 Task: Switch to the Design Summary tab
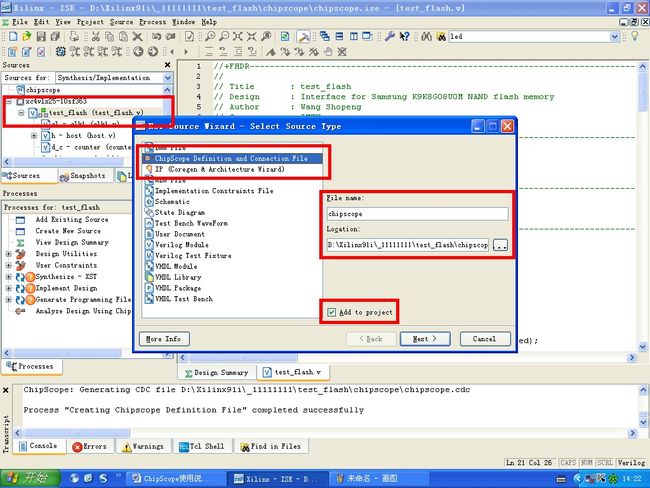(216, 373)
